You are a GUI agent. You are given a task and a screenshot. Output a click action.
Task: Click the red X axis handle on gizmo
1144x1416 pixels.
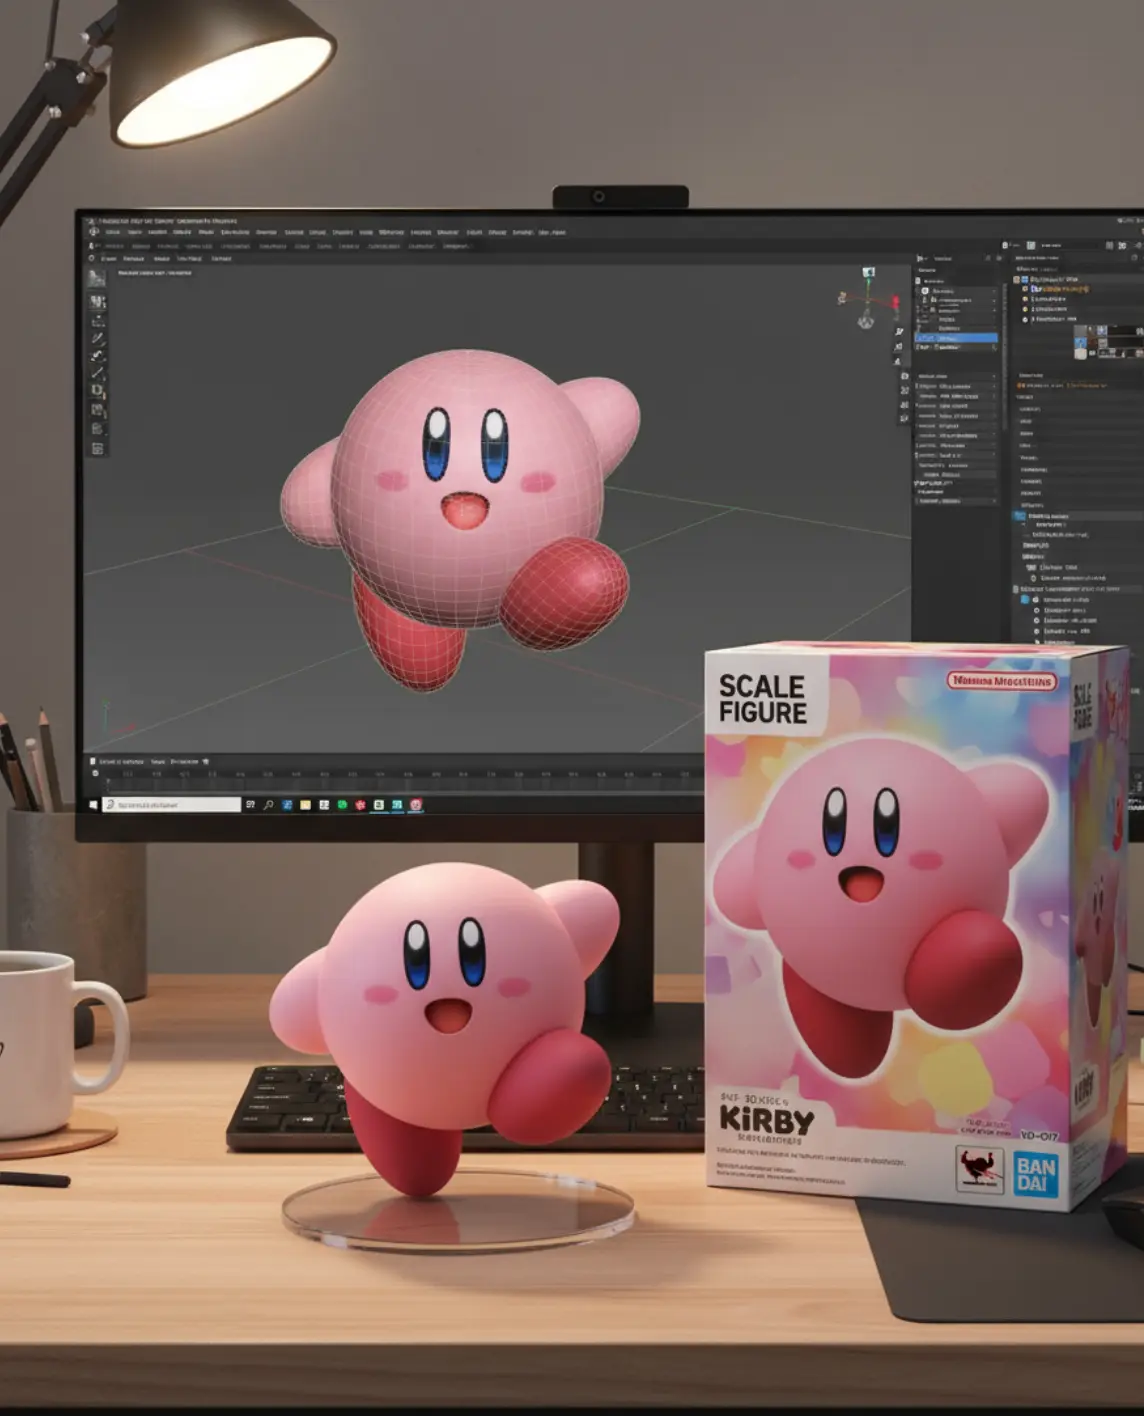pos(895,302)
